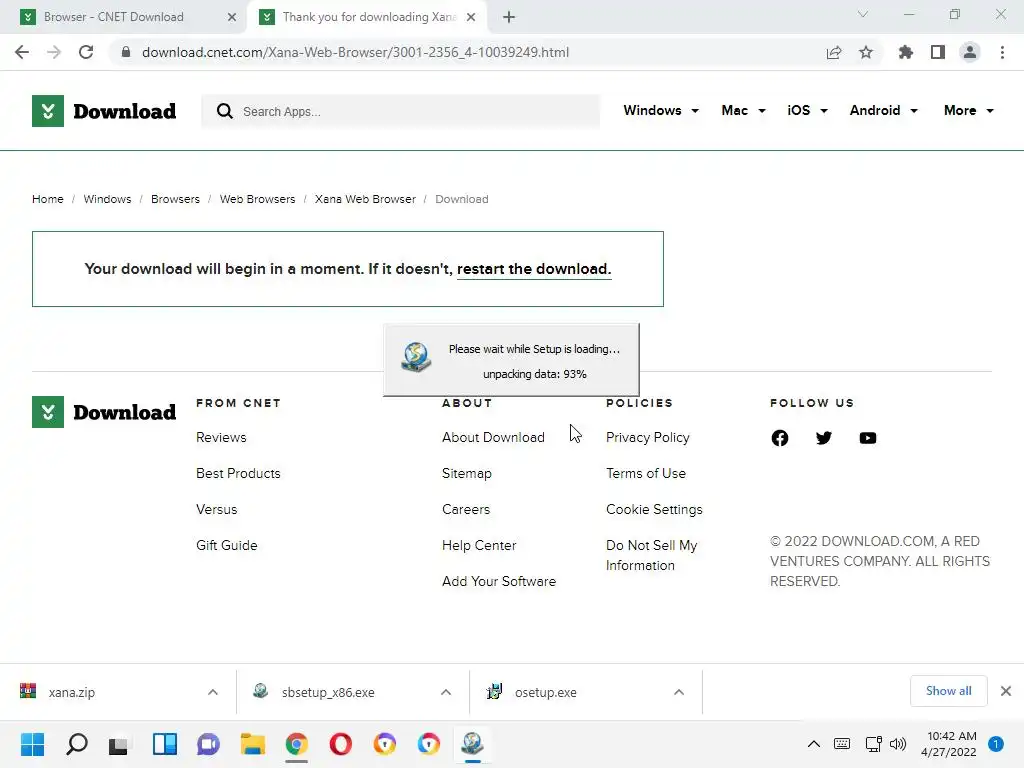Image resolution: width=1024 pixels, height=768 pixels.
Task: Open Task View in taskbar
Action: click(120, 744)
